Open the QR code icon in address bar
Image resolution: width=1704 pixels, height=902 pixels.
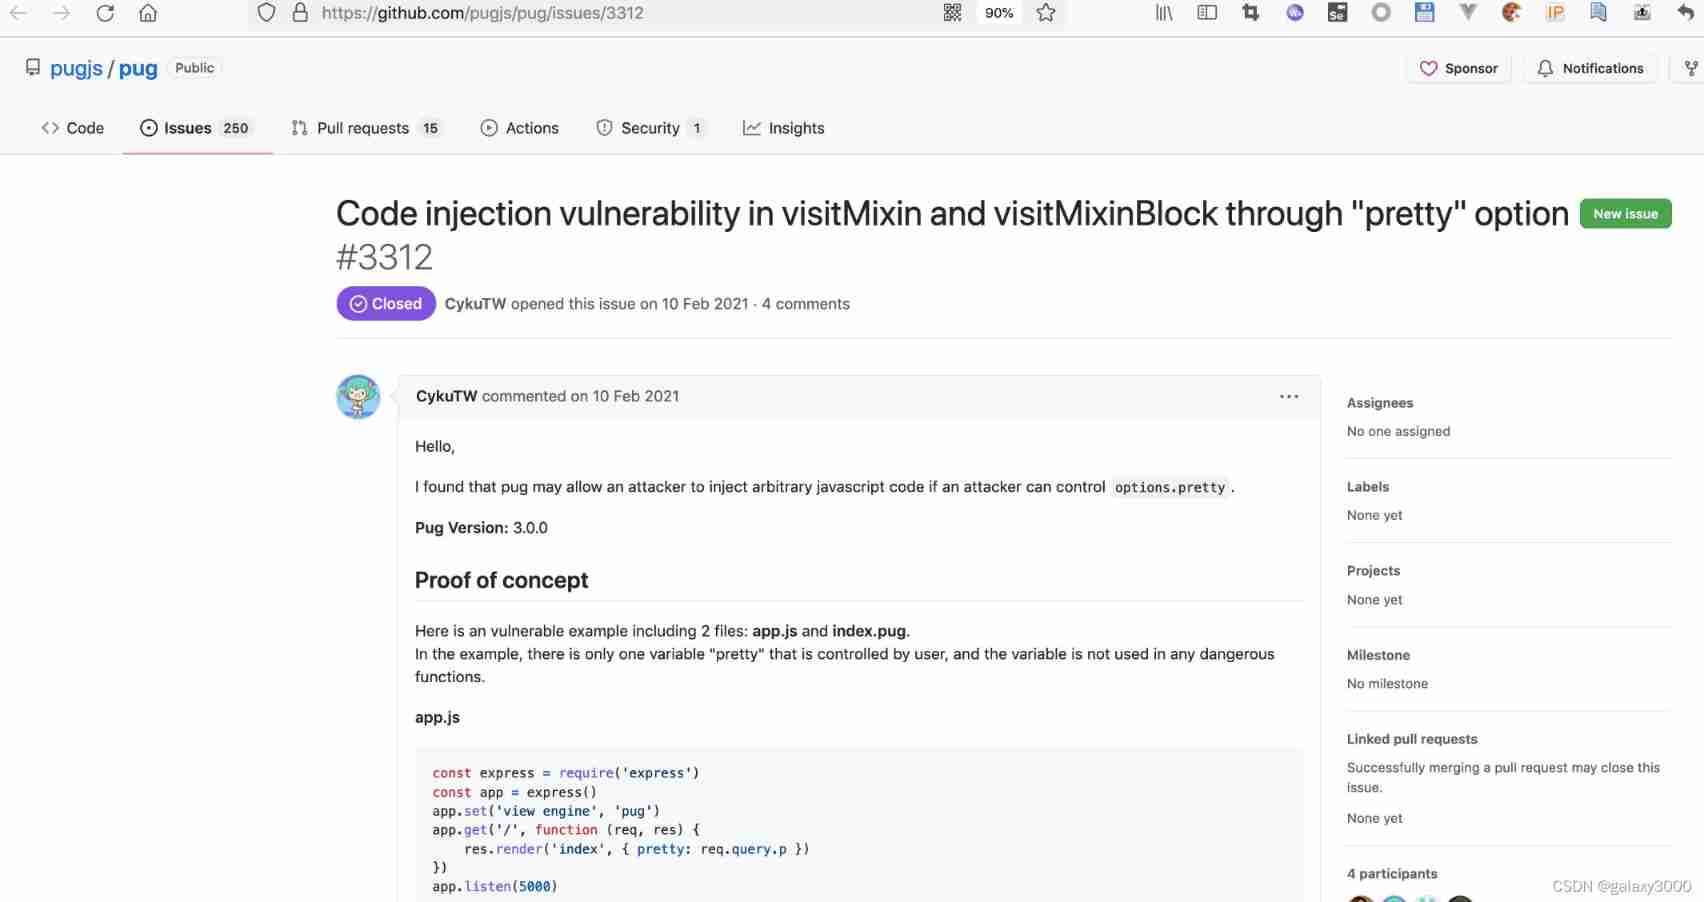952,13
